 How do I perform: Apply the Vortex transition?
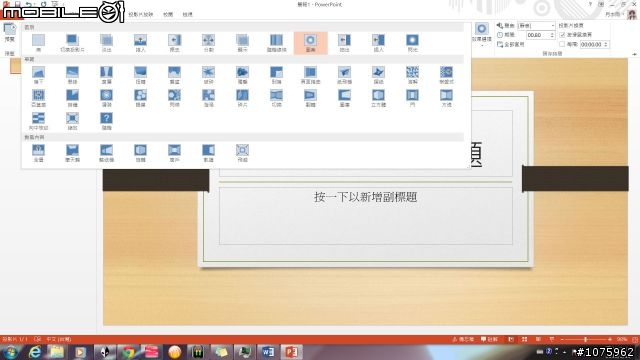click(209, 98)
